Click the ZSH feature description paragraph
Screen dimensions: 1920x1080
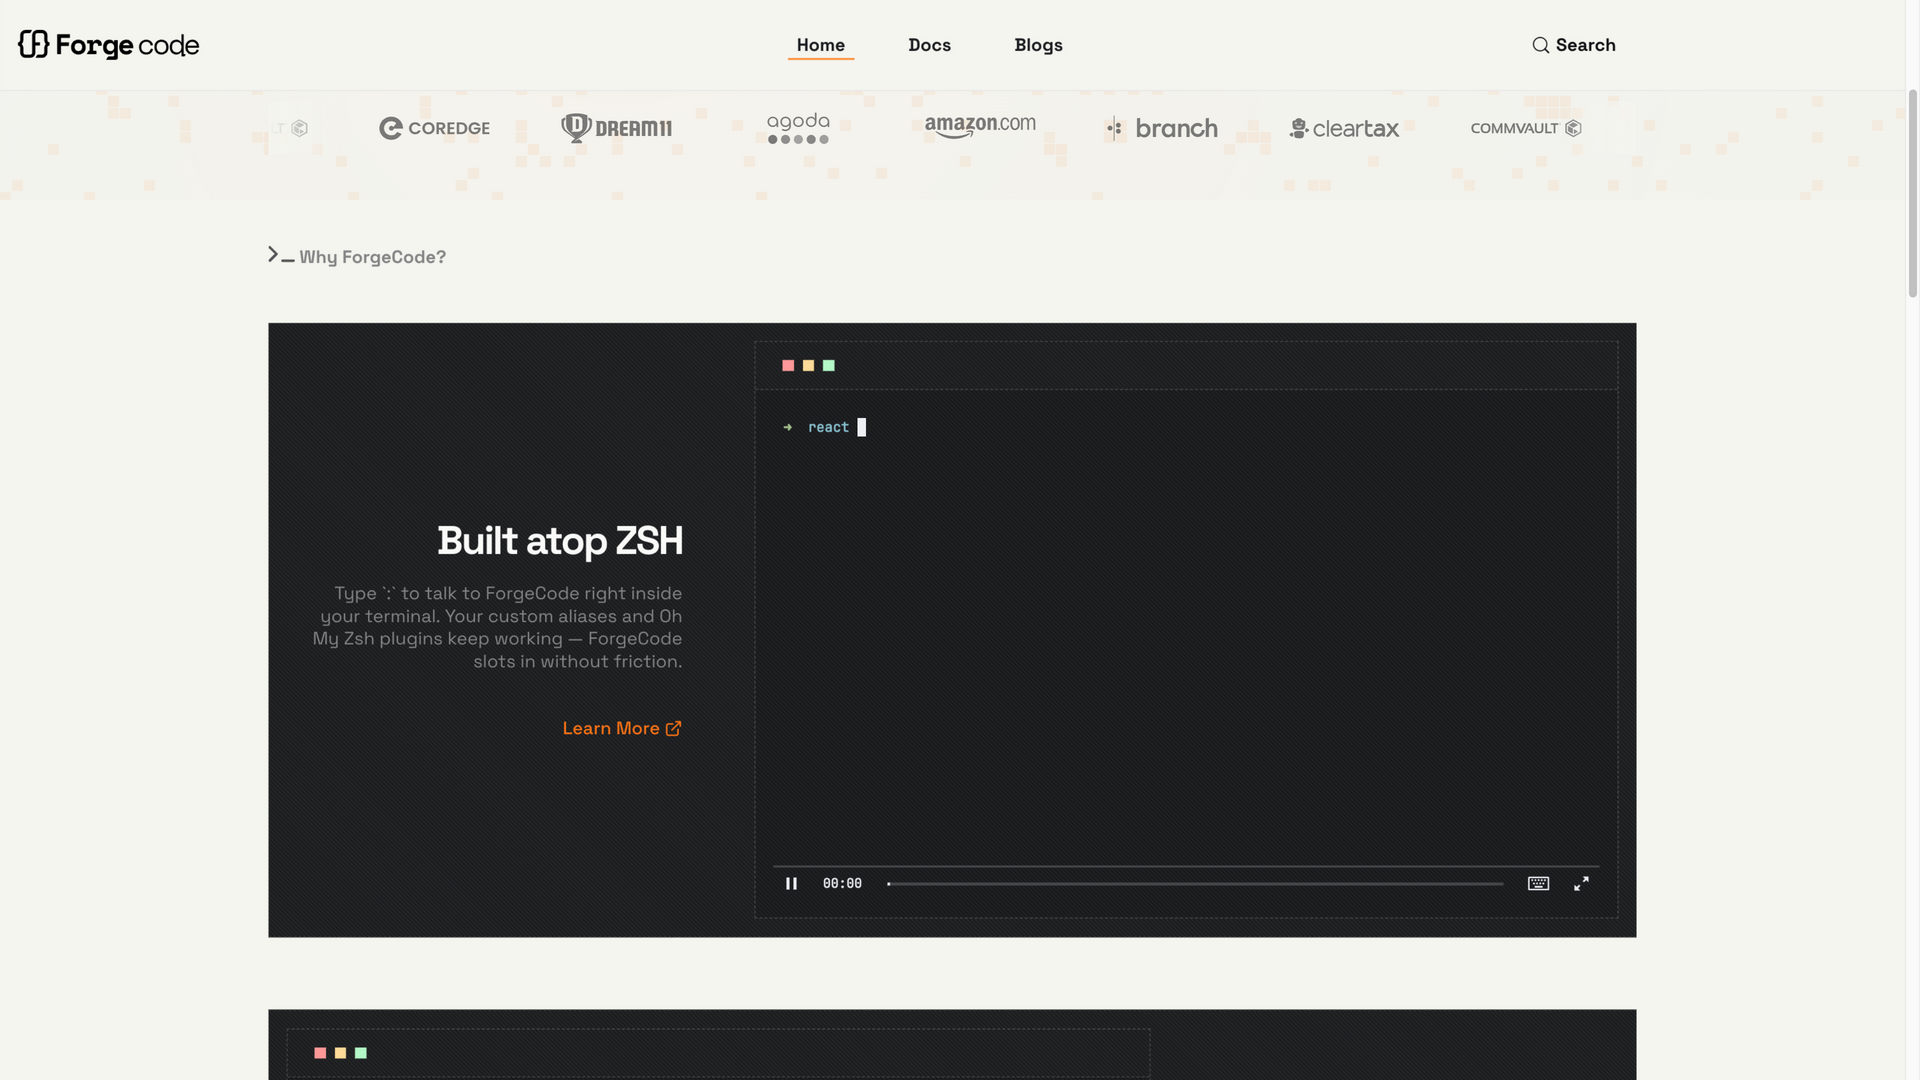pos(497,627)
